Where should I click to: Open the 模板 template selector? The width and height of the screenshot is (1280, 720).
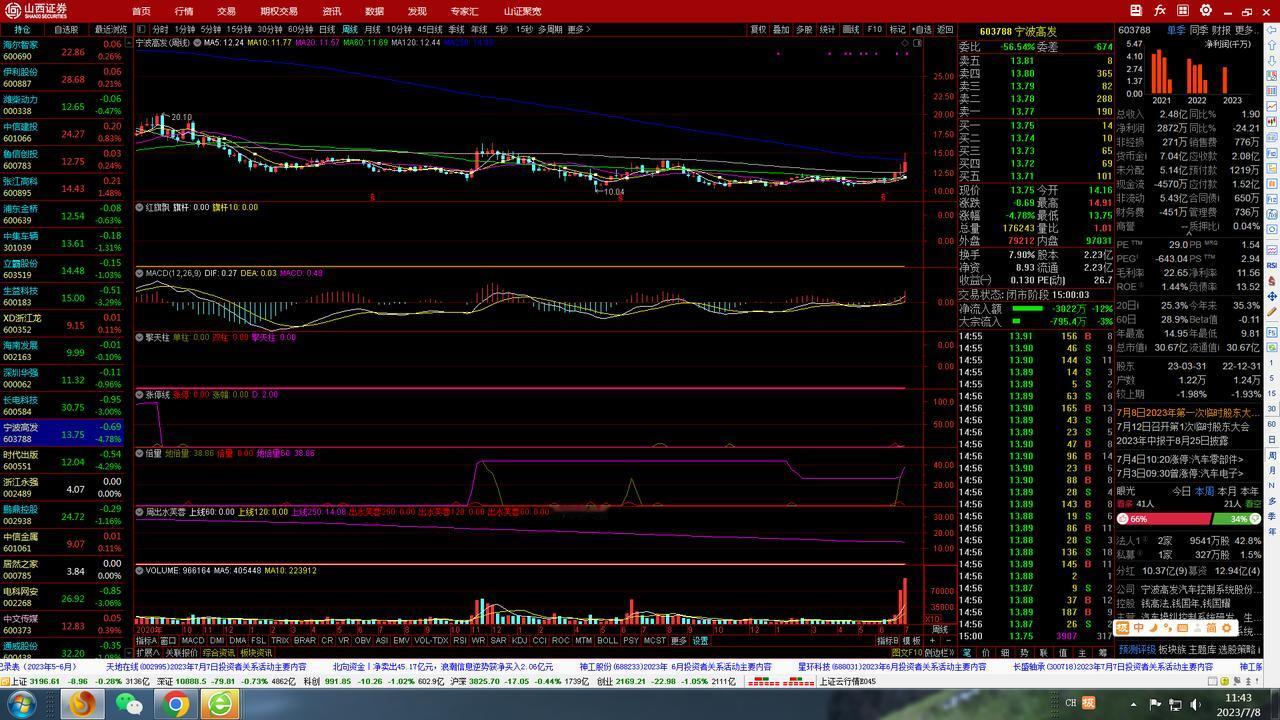pyautogui.click(x=911, y=641)
